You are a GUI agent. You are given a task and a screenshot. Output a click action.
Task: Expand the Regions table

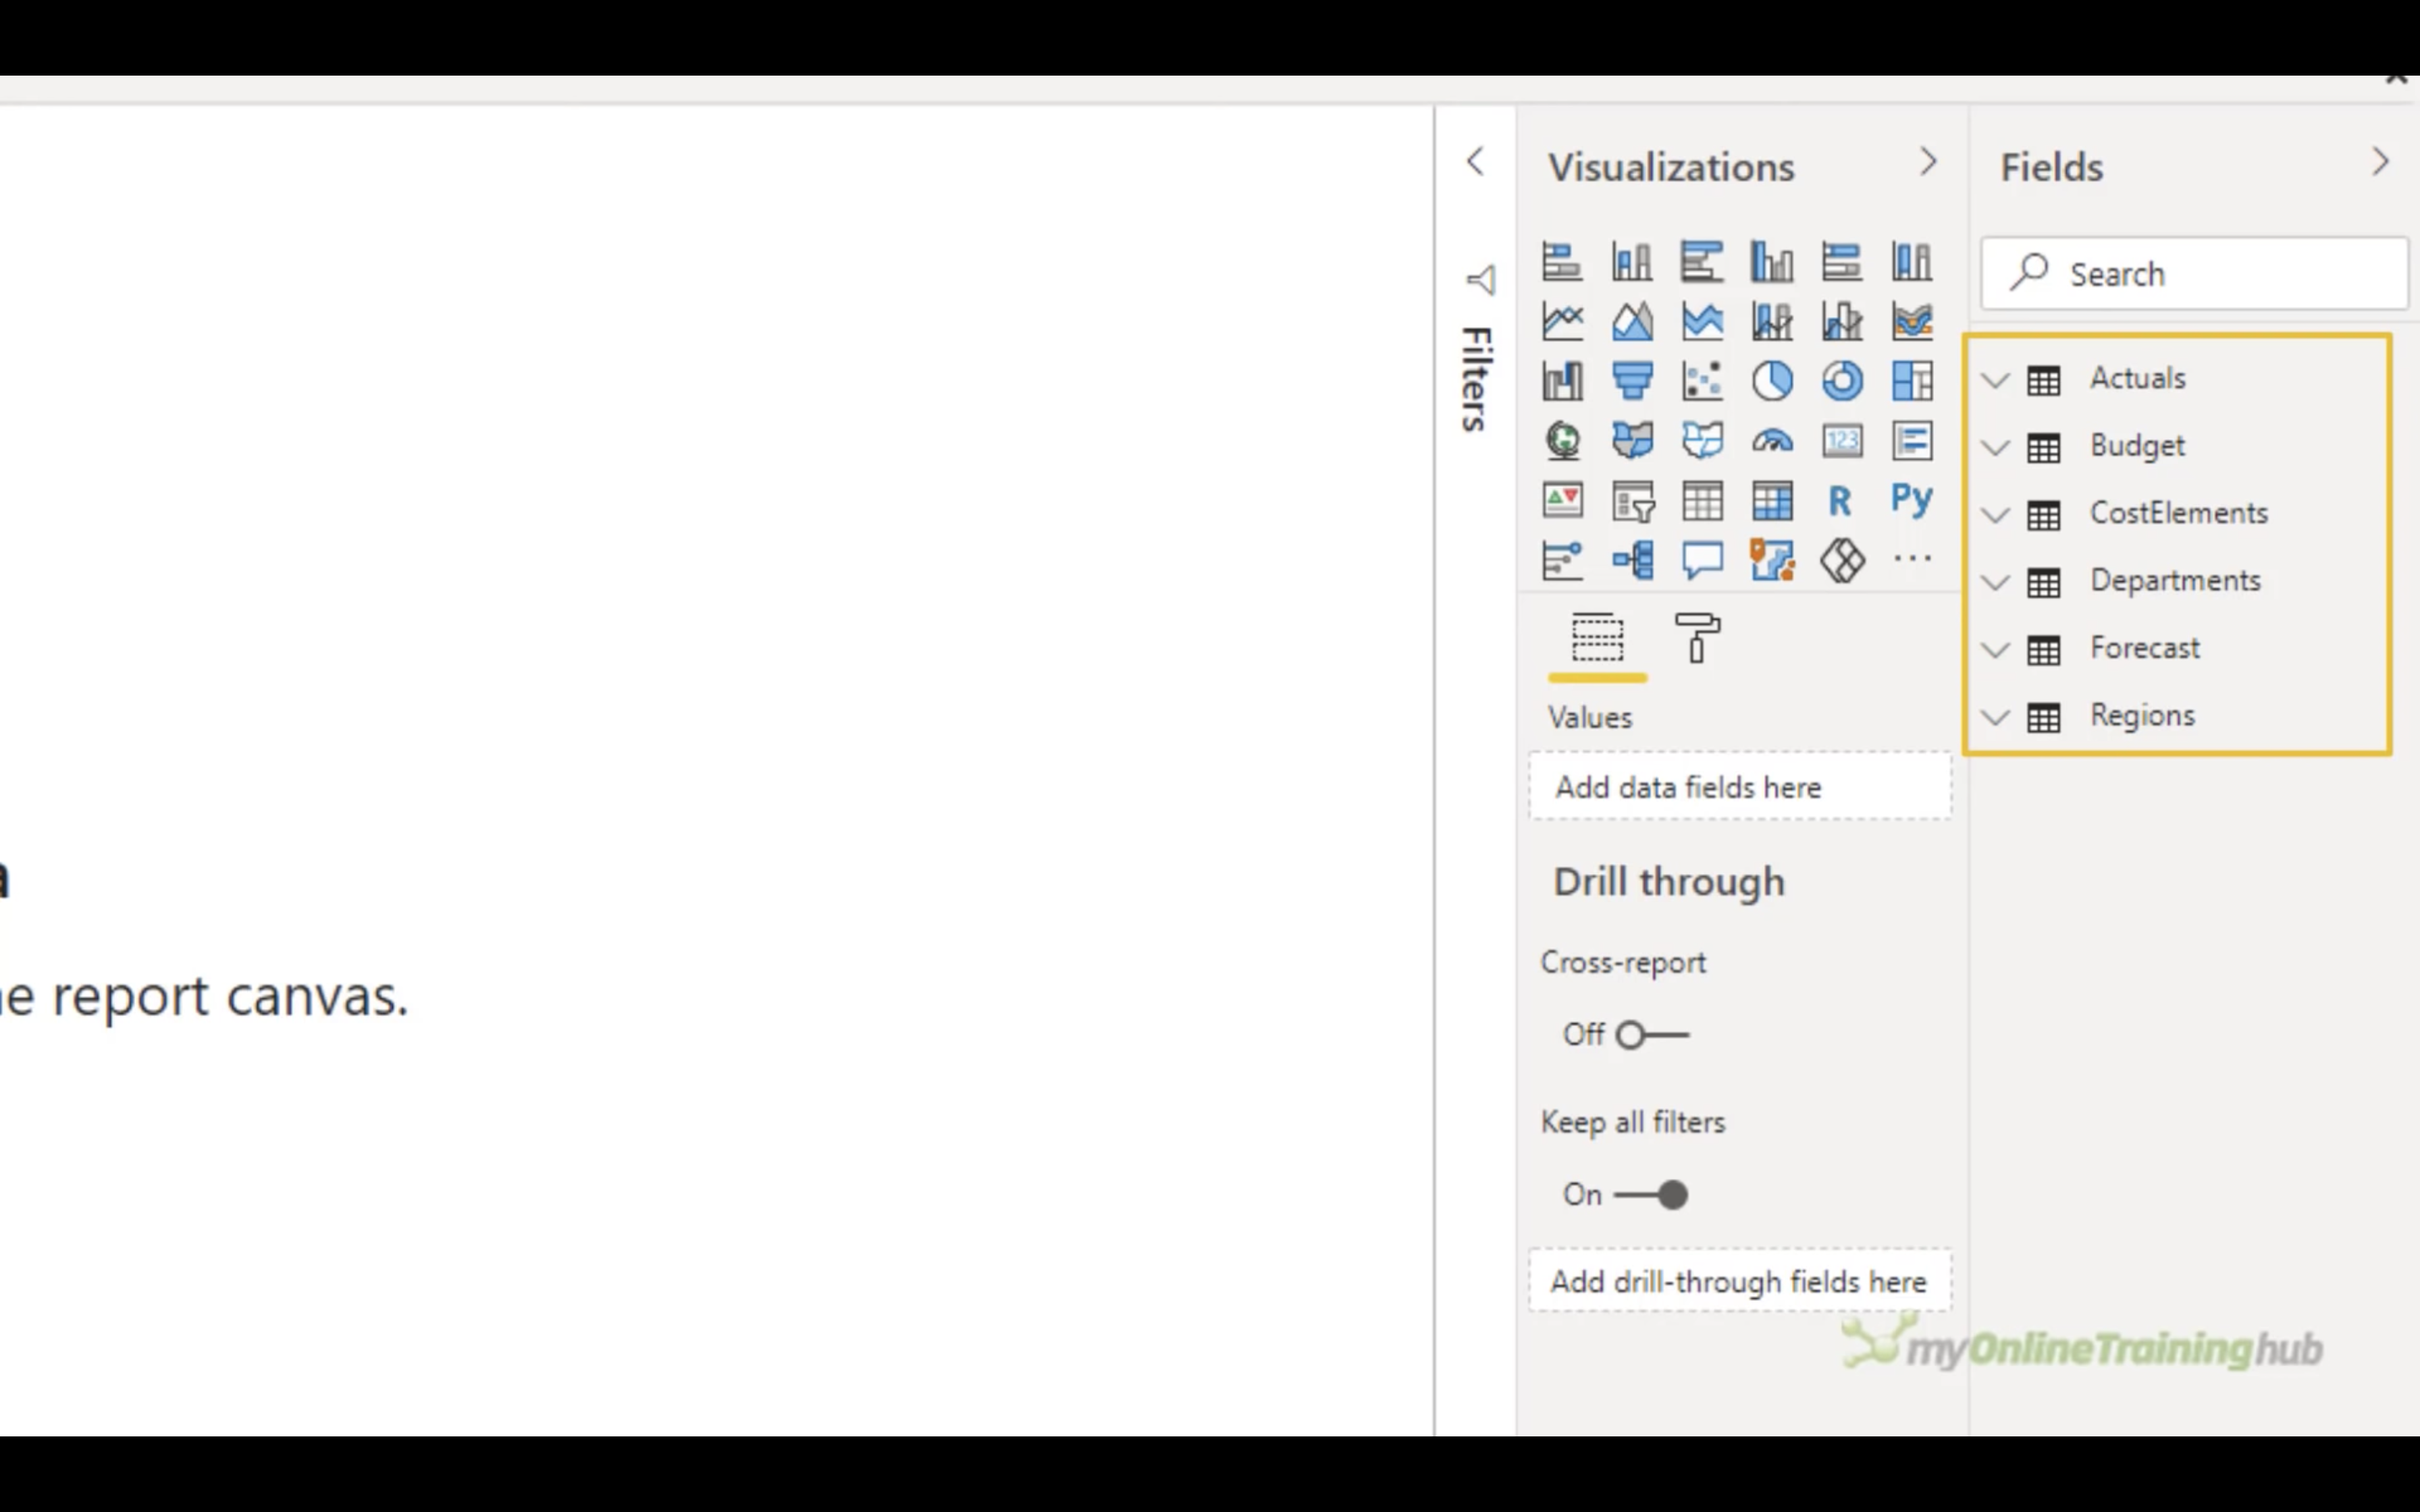click(1996, 717)
